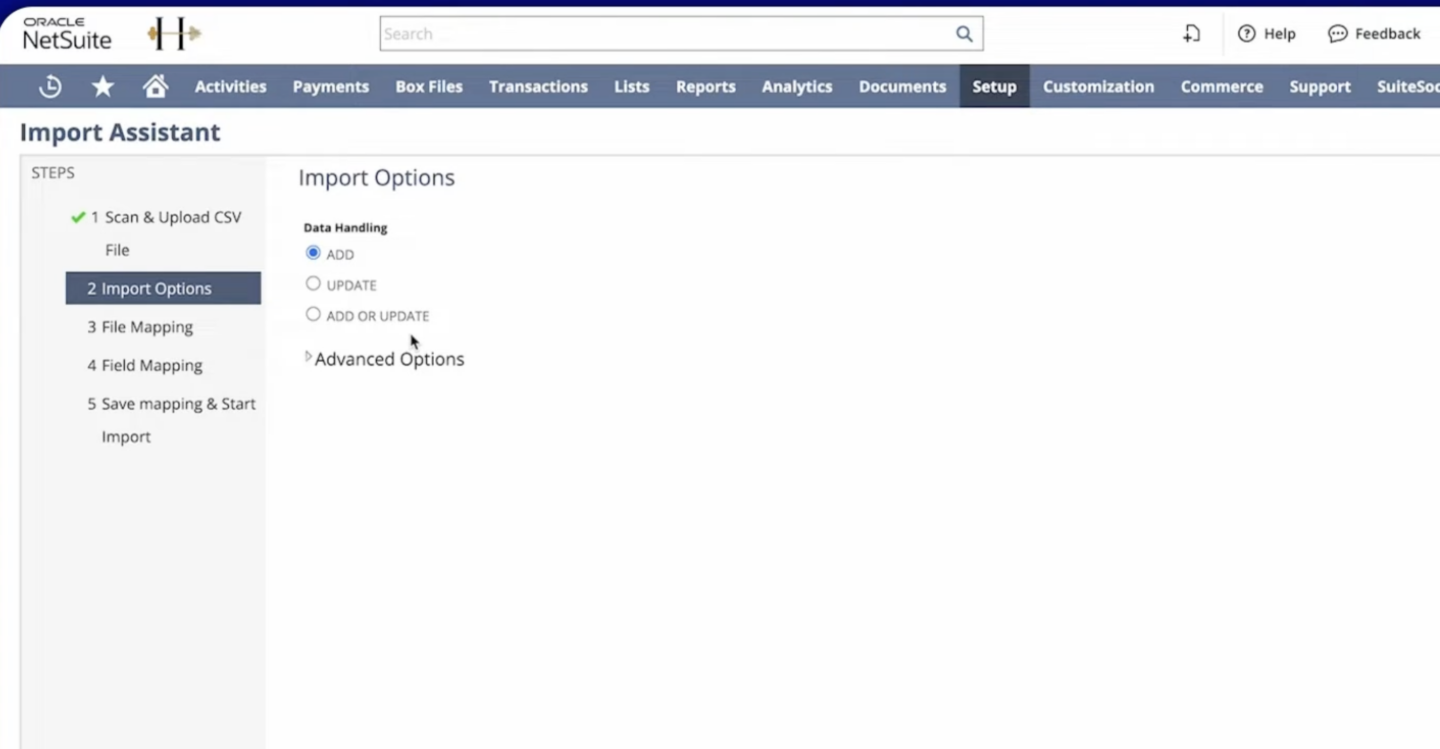Open the Shortcuts star icon
Viewport: 1440px width, 749px height.
103,87
